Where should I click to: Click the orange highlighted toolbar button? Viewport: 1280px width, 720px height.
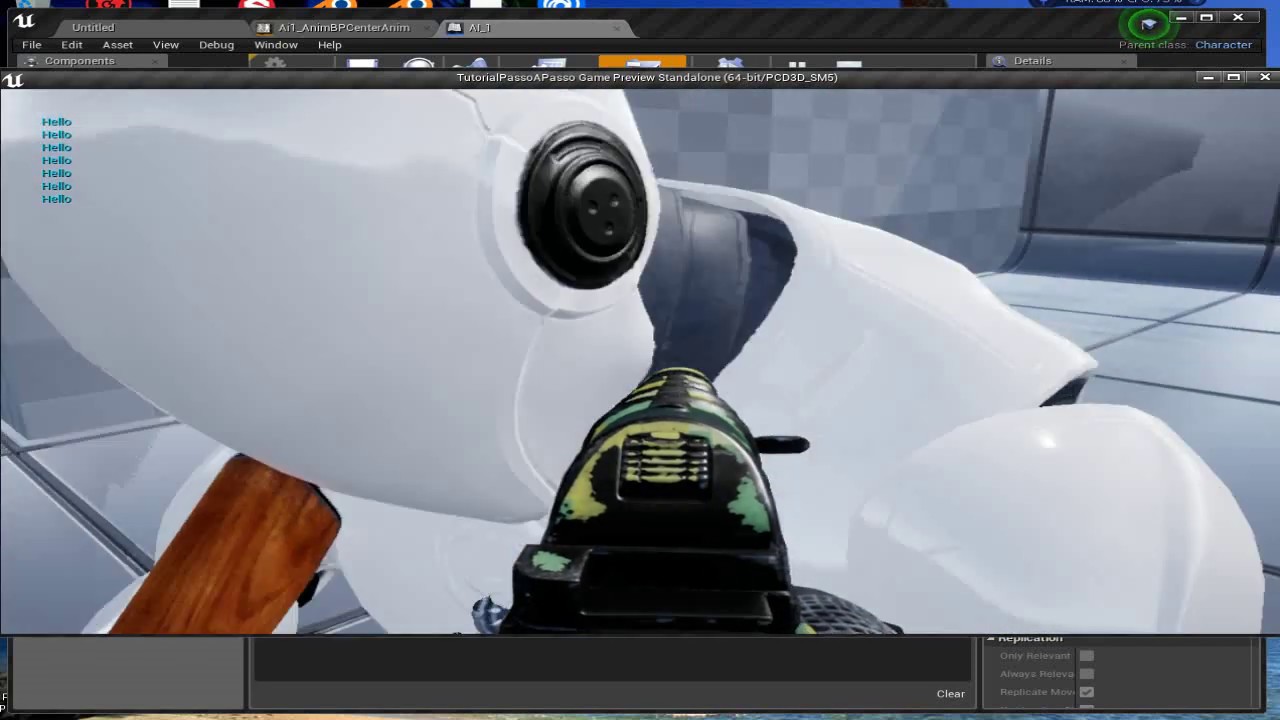pyautogui.click(x=642, y=63)
